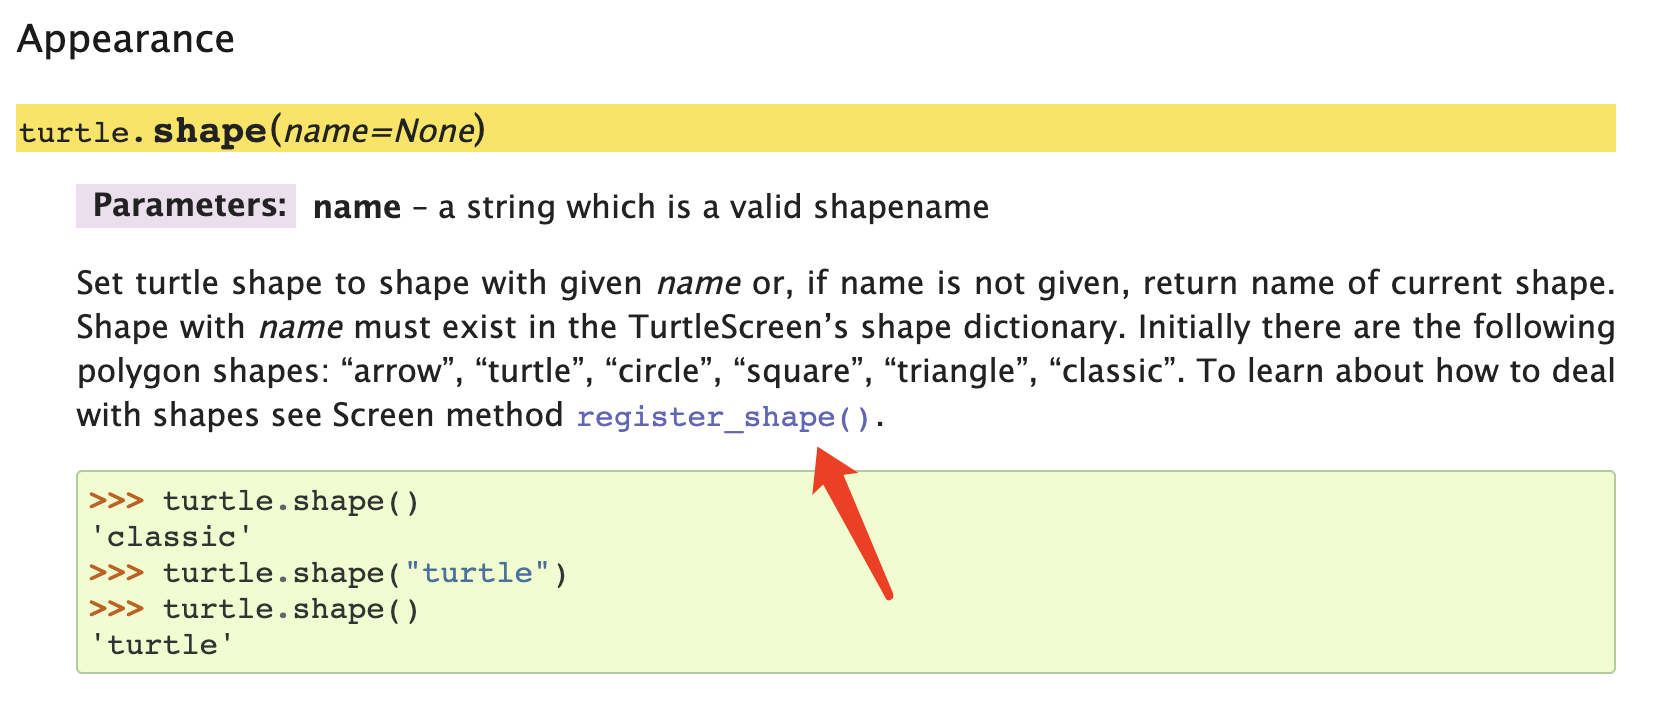Click the words Screen method before the link
This screenshot has height=702, width=1656.
coord(447,415)
